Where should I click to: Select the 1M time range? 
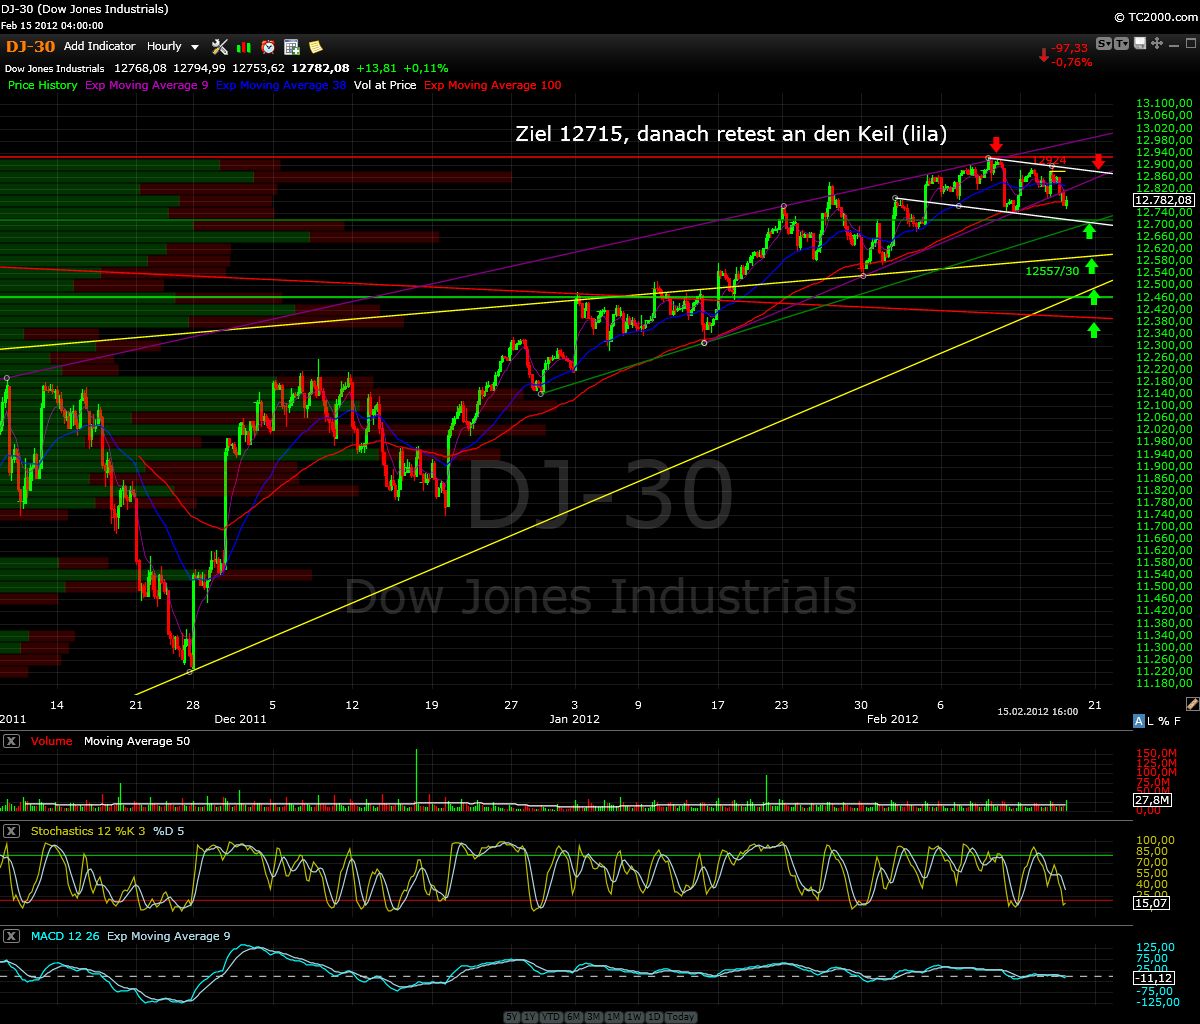tap(614, 1017)
